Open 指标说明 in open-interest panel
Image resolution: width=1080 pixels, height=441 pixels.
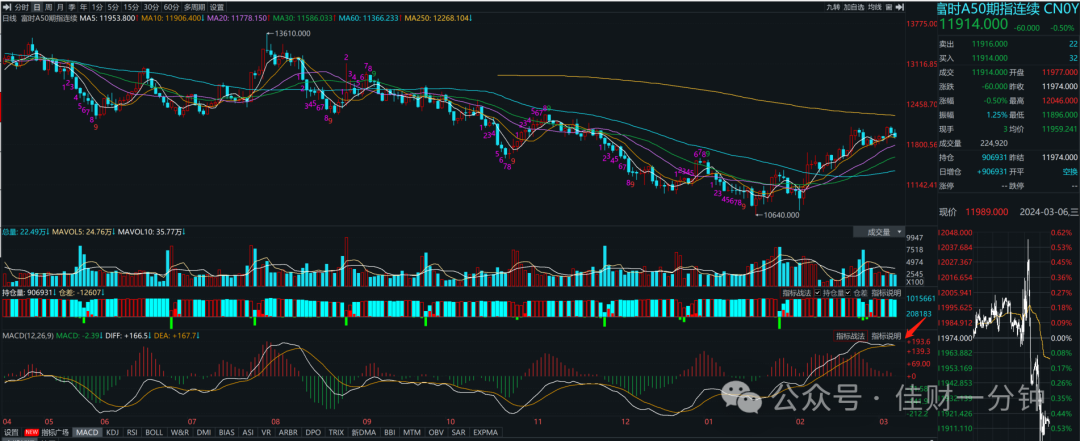886,293
